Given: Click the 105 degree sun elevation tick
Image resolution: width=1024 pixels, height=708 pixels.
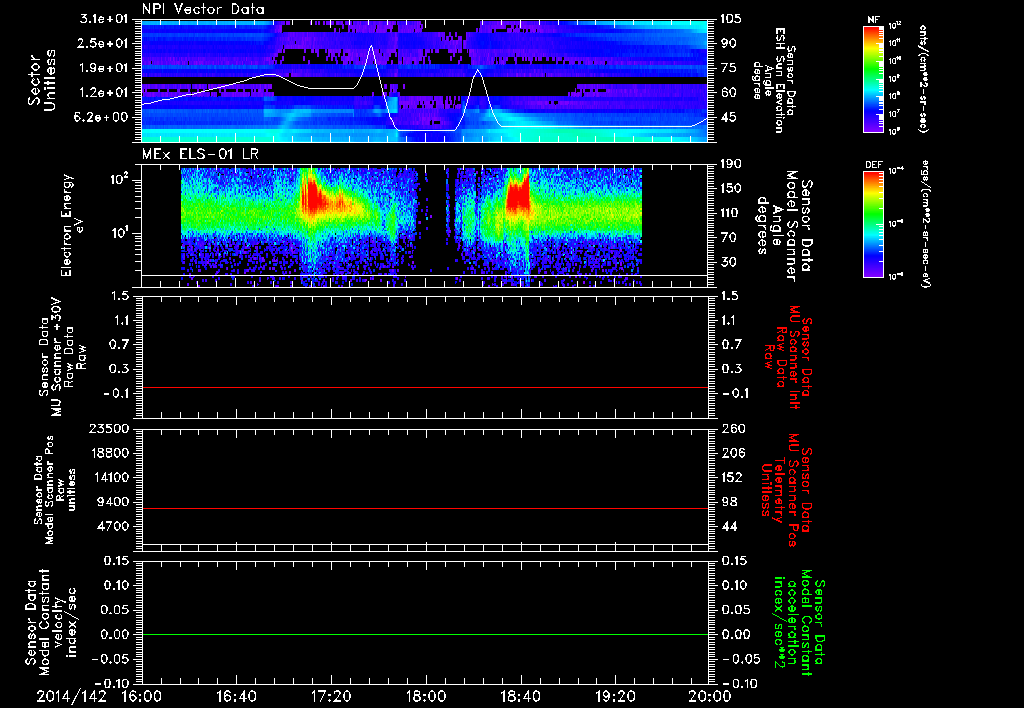Looking at the screenshot, I should click(731, 19).
